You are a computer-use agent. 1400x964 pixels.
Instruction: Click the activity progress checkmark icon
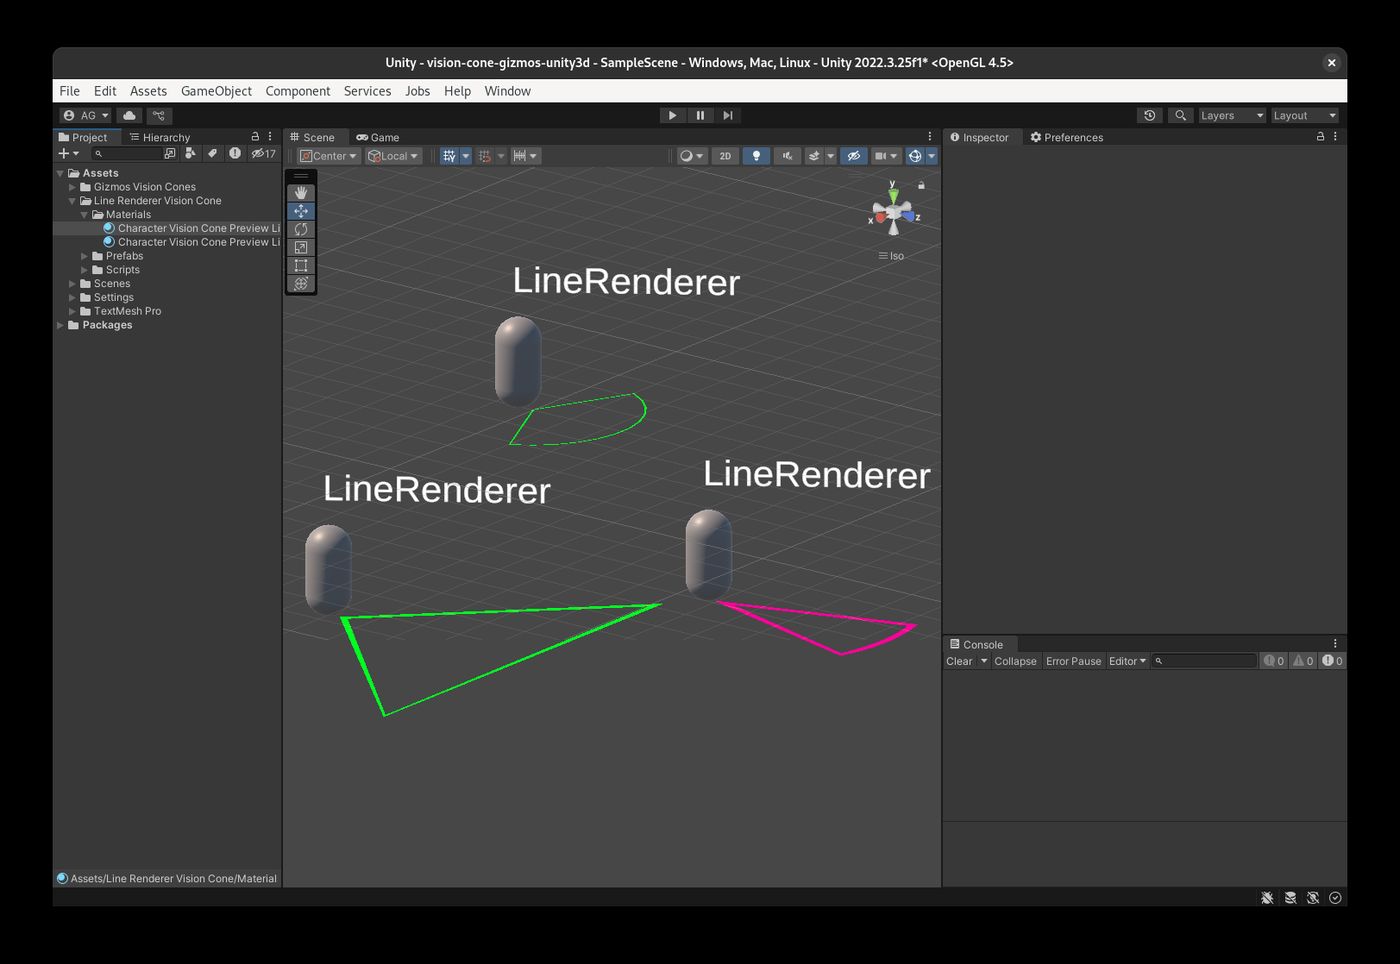(x=1335, y=897)
